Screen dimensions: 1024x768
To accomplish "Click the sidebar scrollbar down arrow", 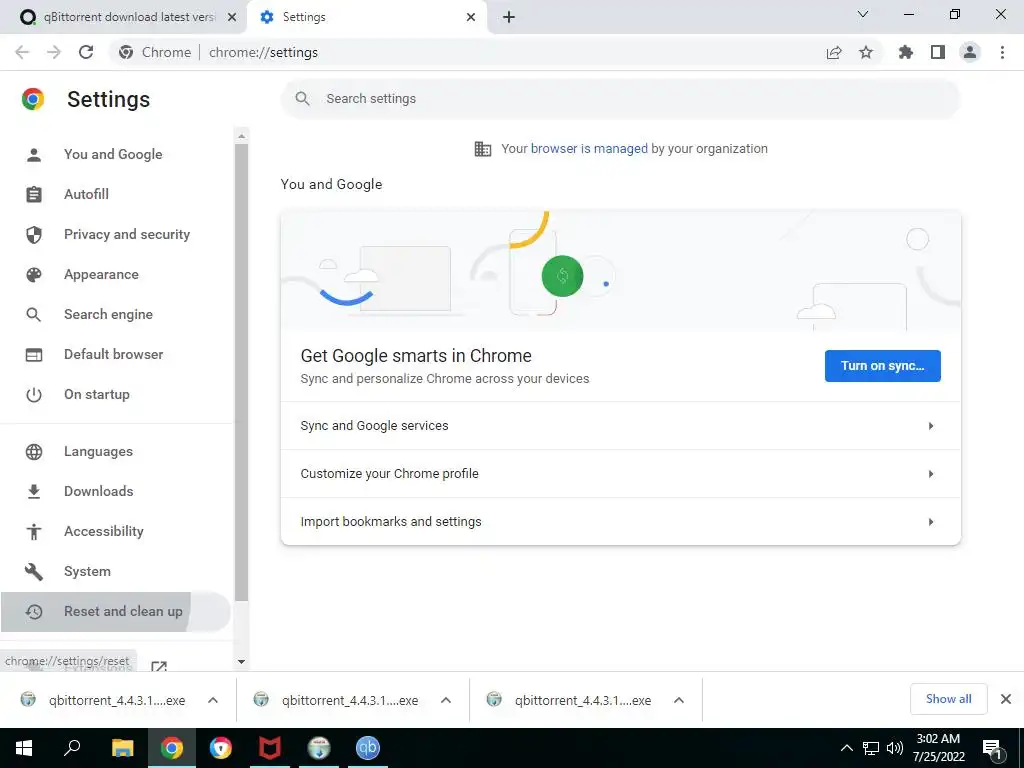I will click(x=241, y=662).
